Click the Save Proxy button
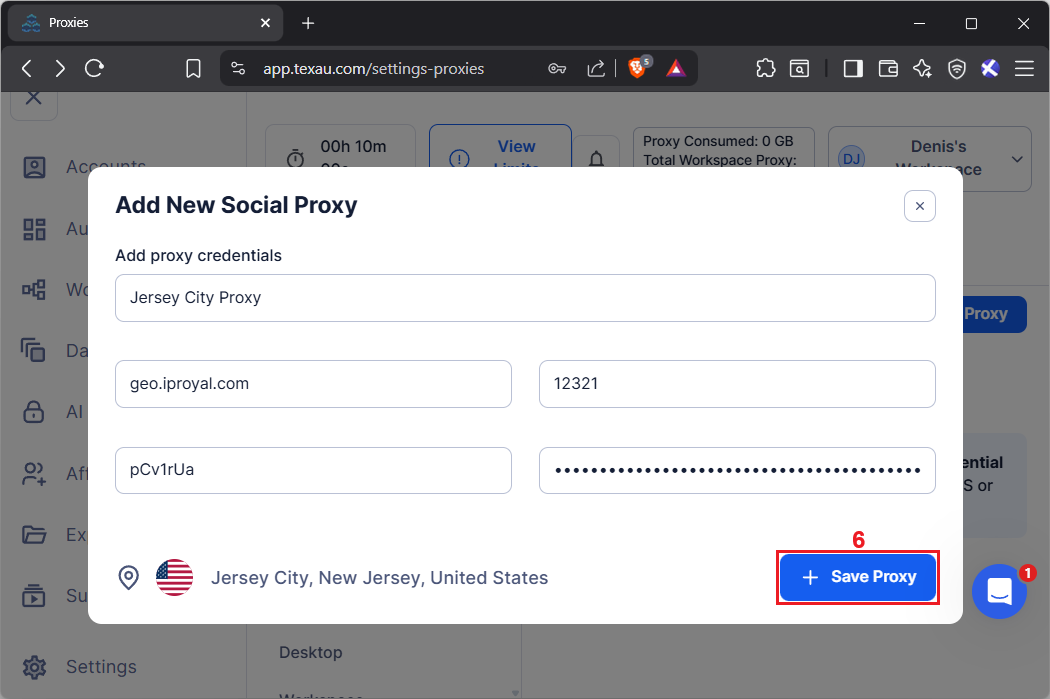The width and height of the screenshot is (1050, 699). click(858, 577)
